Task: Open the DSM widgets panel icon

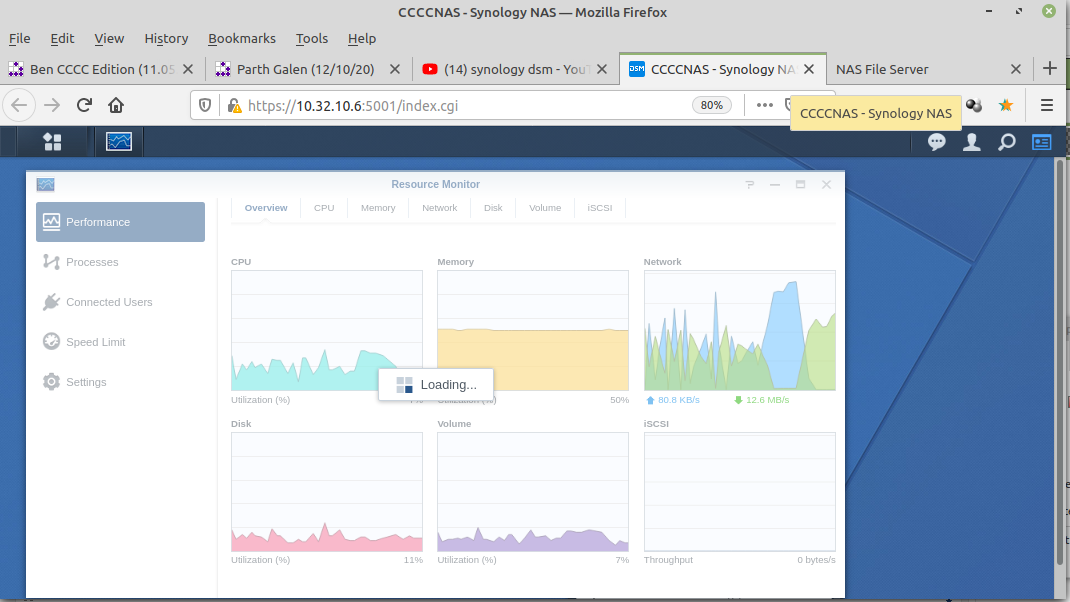Action: [x=1042, y=142]
